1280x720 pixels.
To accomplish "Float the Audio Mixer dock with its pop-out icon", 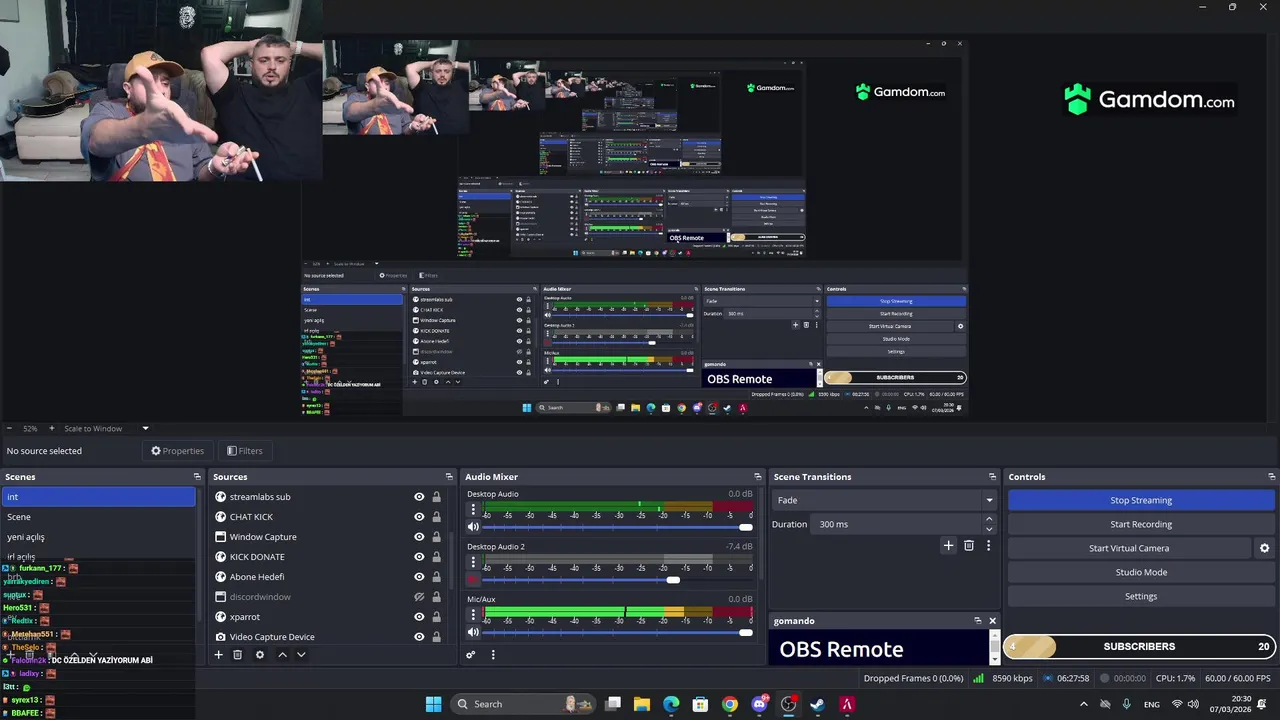I will 757,477.
